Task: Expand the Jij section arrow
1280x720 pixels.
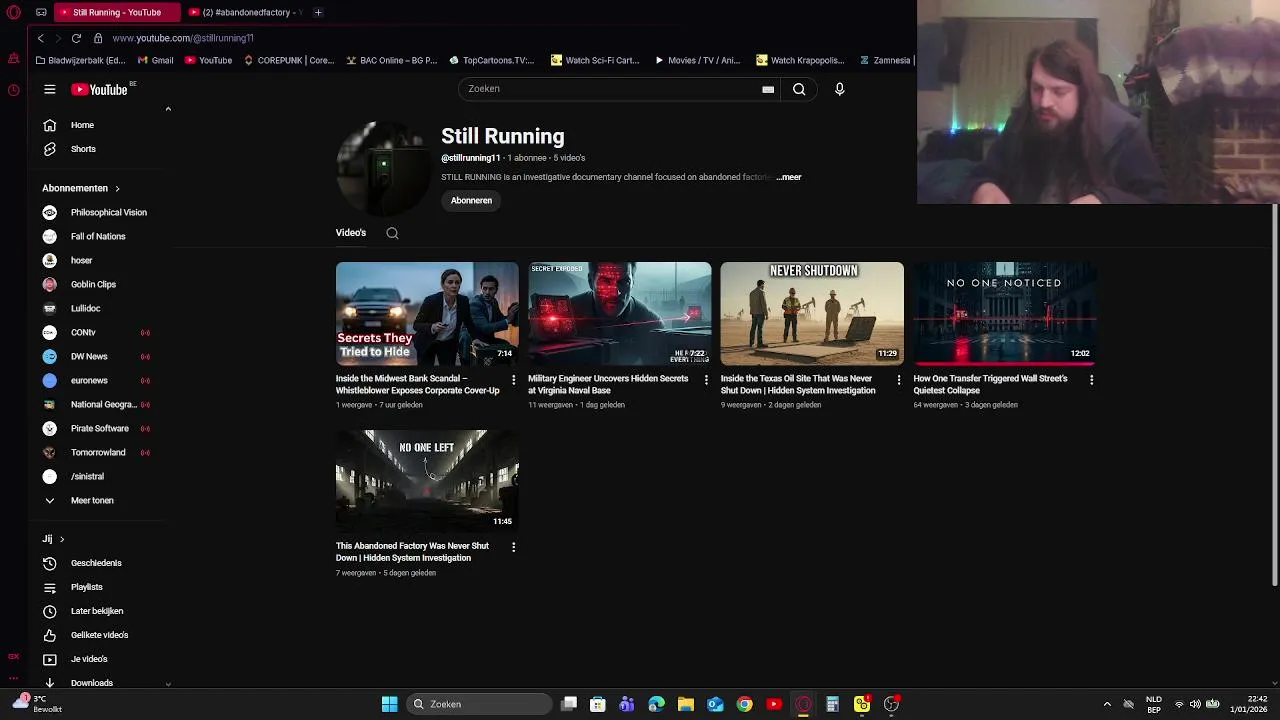Action: [x=62, y=539]
